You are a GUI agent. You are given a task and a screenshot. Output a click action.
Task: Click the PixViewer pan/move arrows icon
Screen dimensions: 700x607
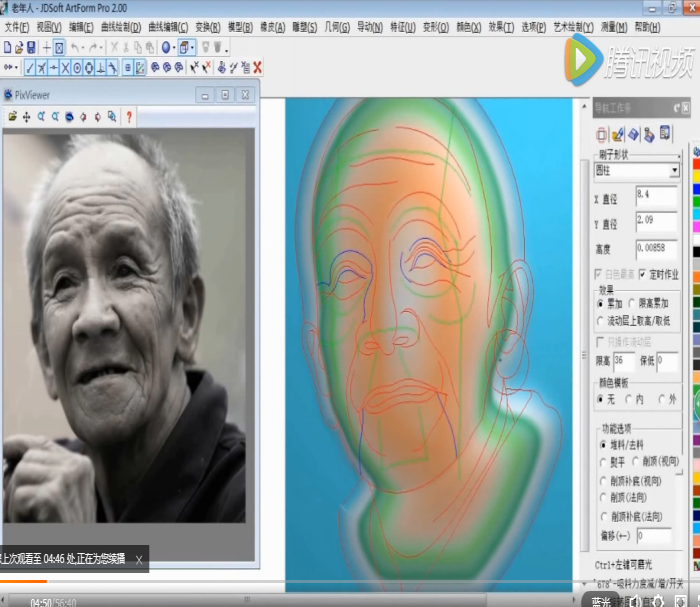point(27,117)
